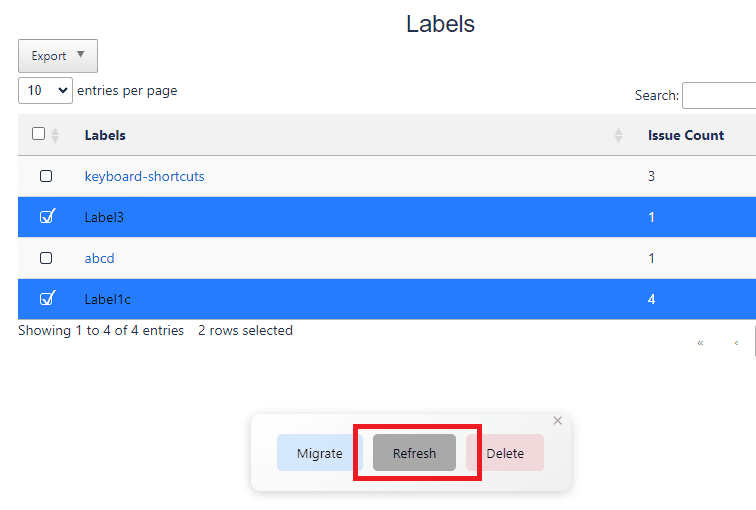This screenshot has height=510, width=756.
Task: Click sort icon beside select-all checkbox
Action: [x=55, y=136]
